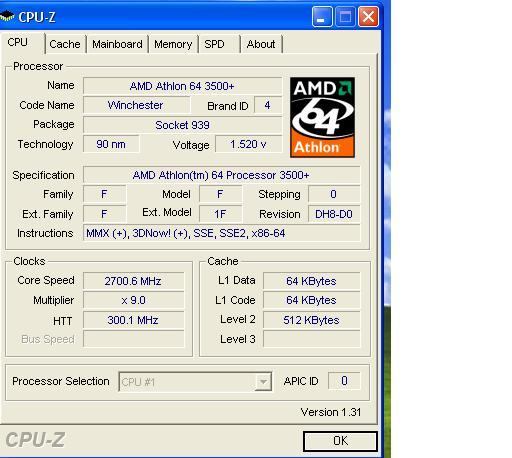Click the empty Bus Speed field

[133, 339]
